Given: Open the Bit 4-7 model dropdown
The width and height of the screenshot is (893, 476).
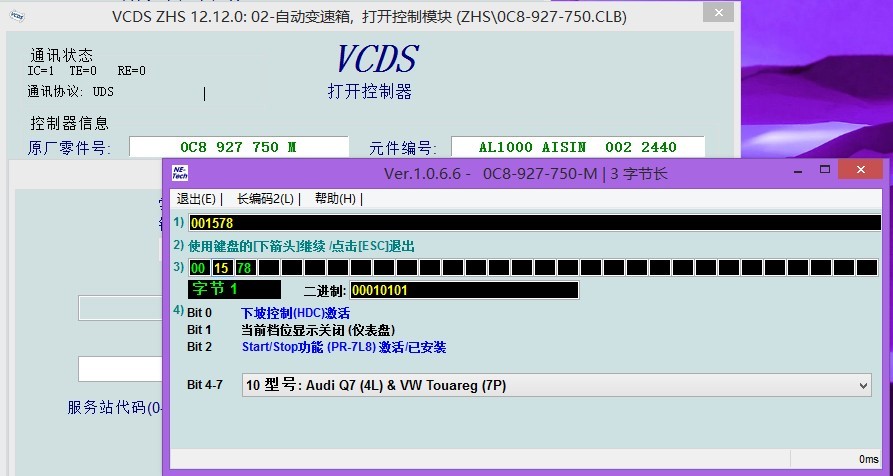Looking at the screenshot, I should coord(556,385).
